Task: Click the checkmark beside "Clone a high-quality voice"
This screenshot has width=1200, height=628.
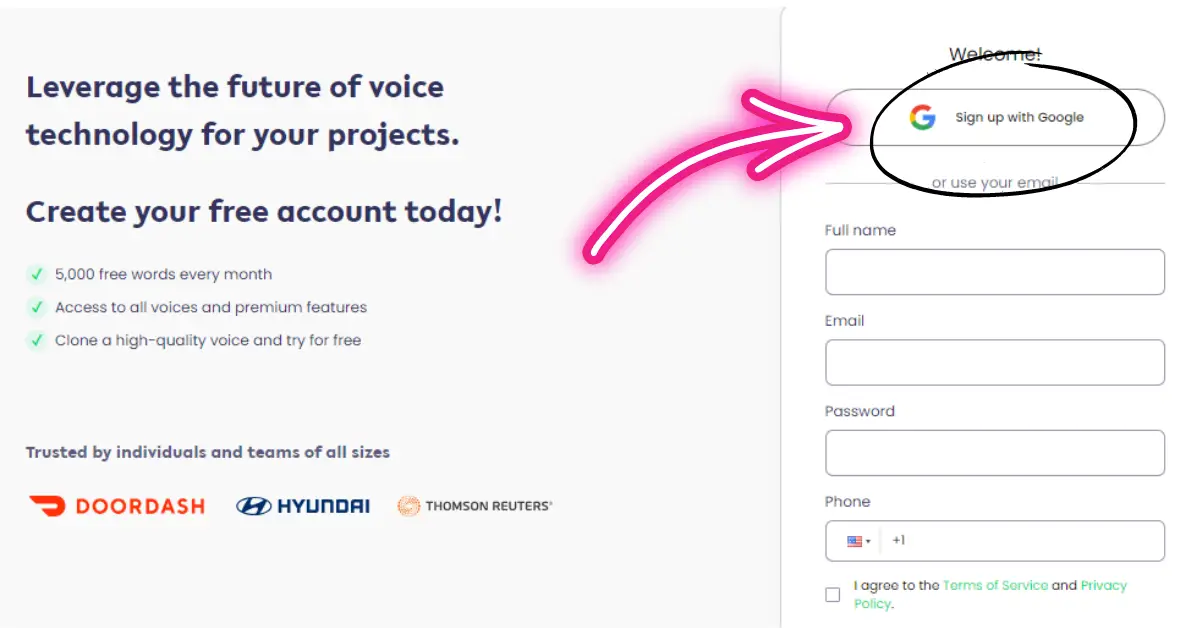Action: coord(35,340)
